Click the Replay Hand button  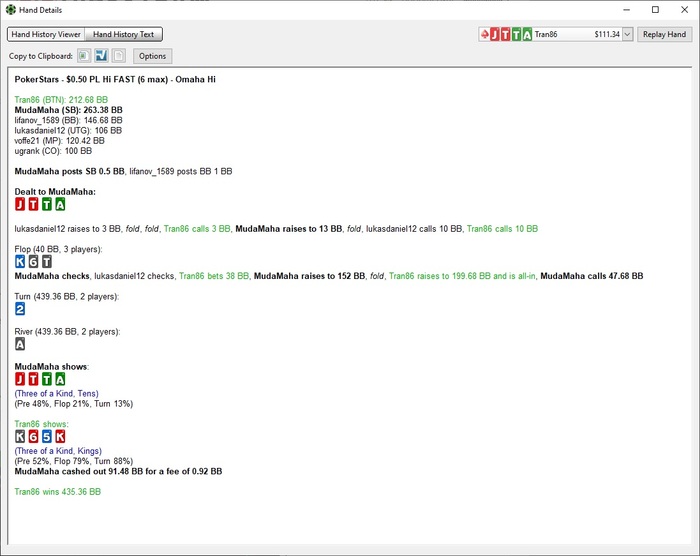coord(664,34)
